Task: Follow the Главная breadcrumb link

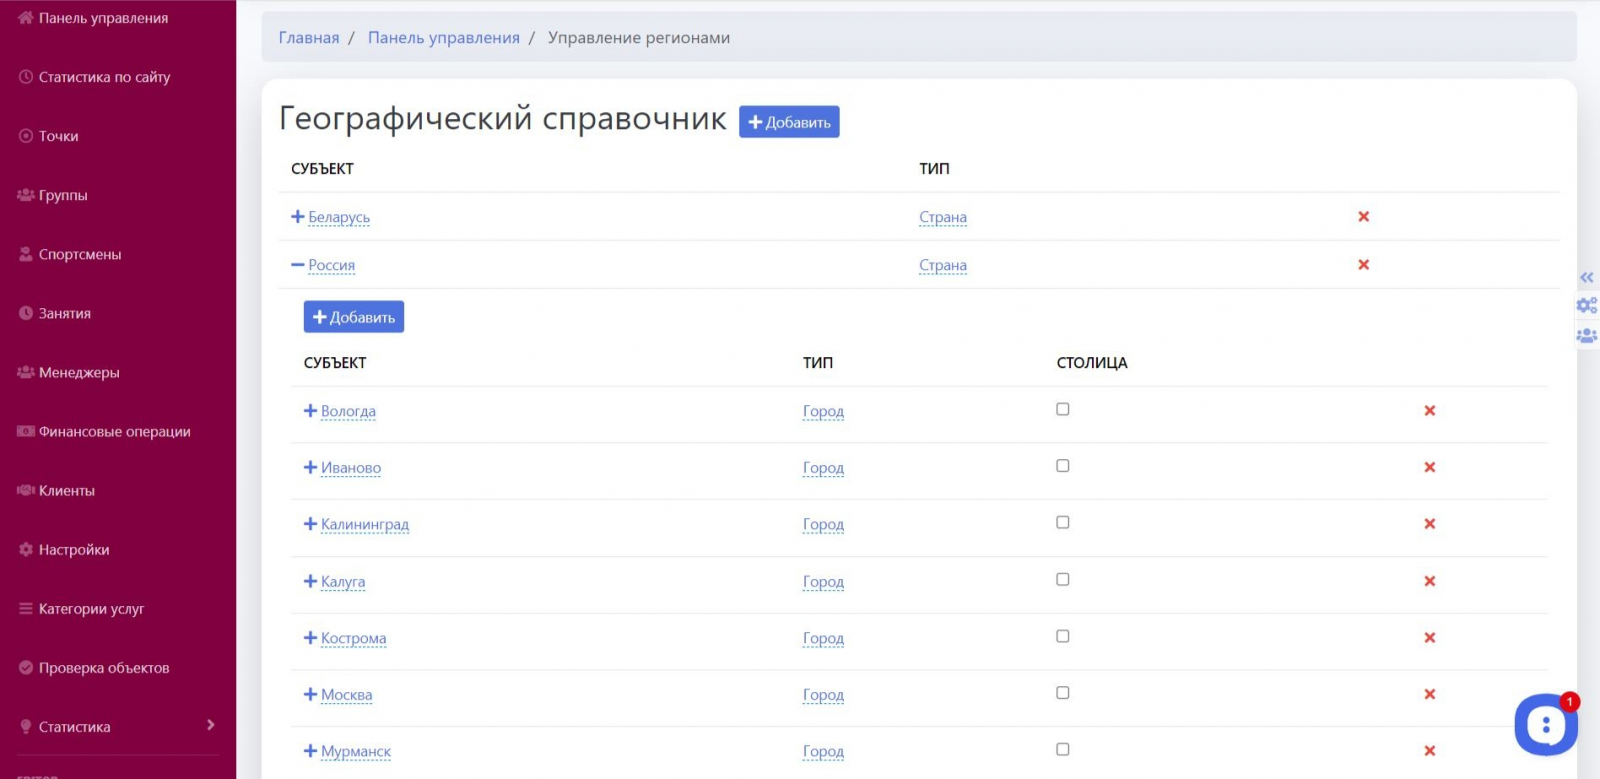Action: click(x=309, y=38)
